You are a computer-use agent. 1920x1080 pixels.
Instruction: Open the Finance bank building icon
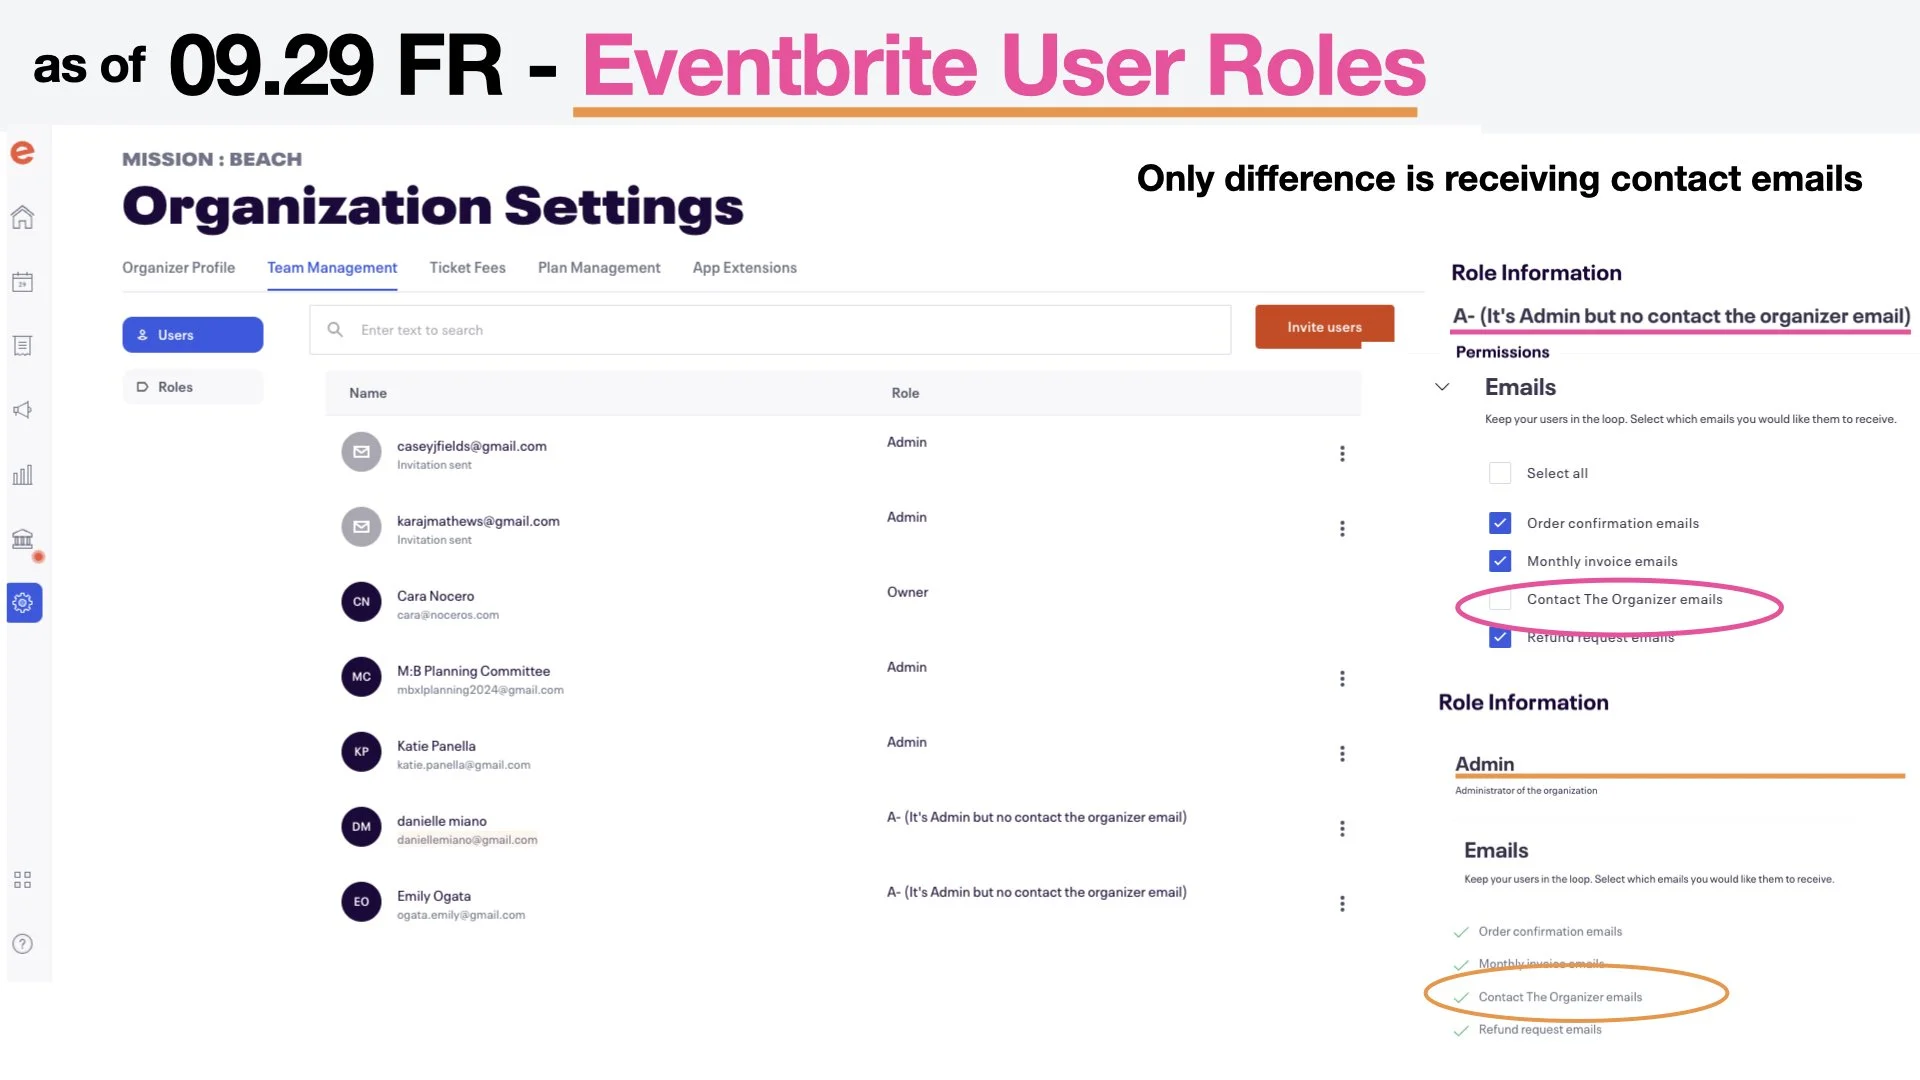click(22, 540)
